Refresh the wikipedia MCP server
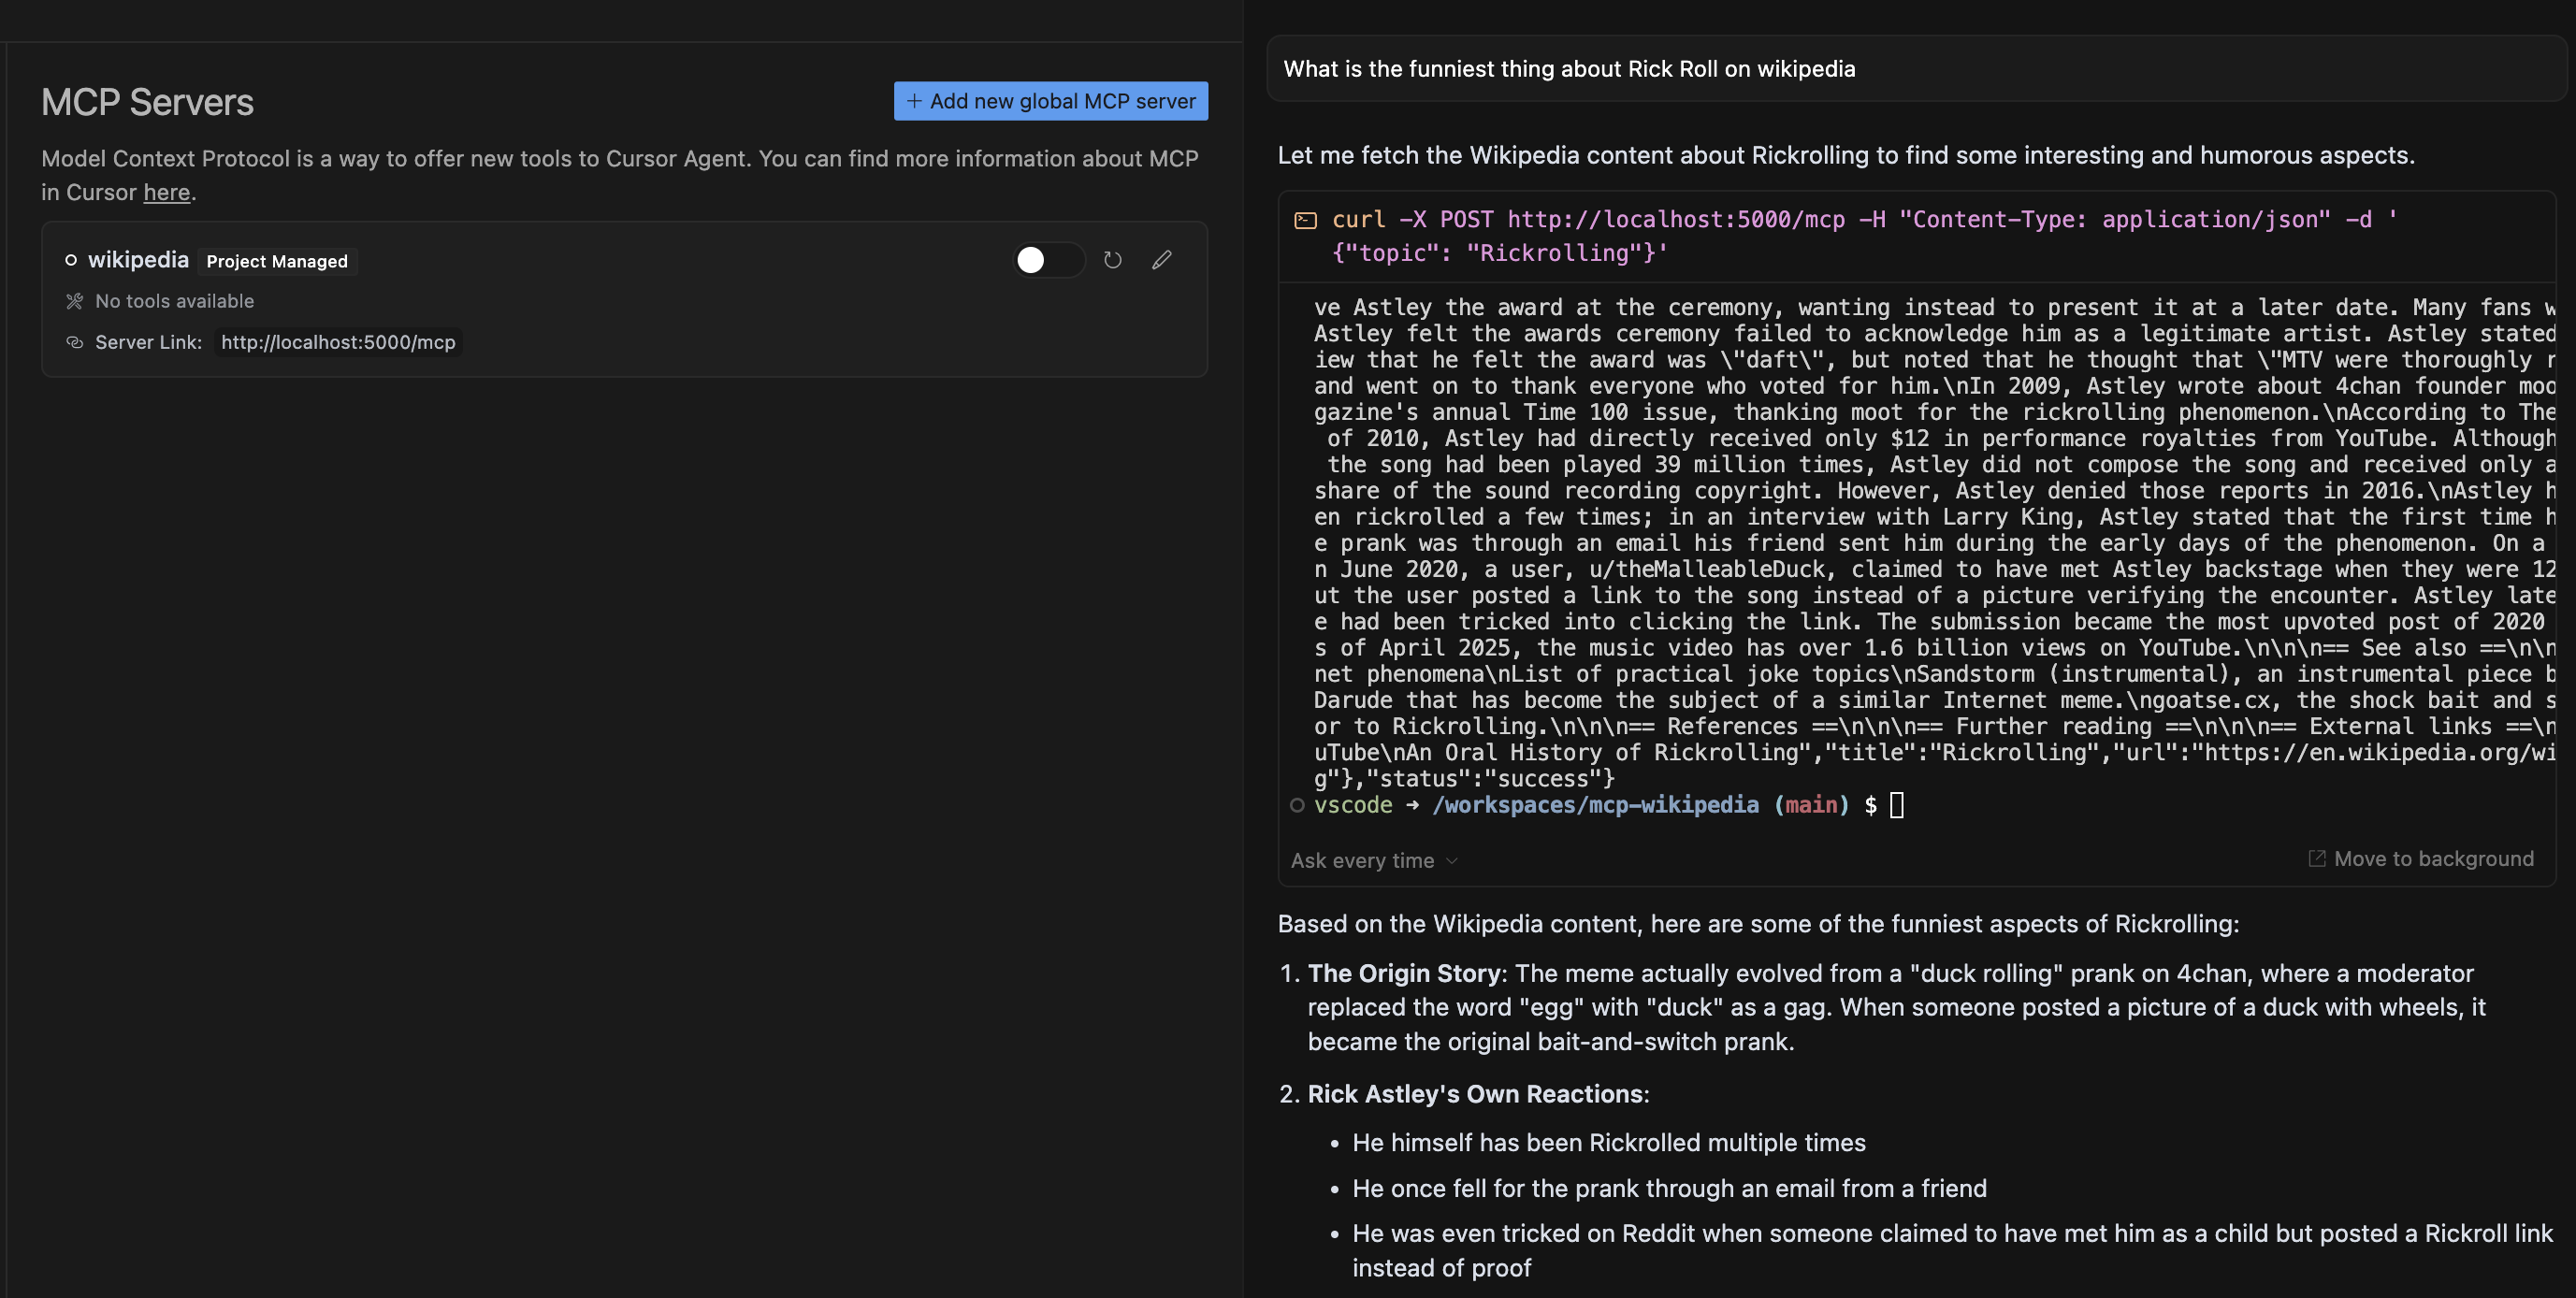2576x1298 pixels. point(1112,260)
